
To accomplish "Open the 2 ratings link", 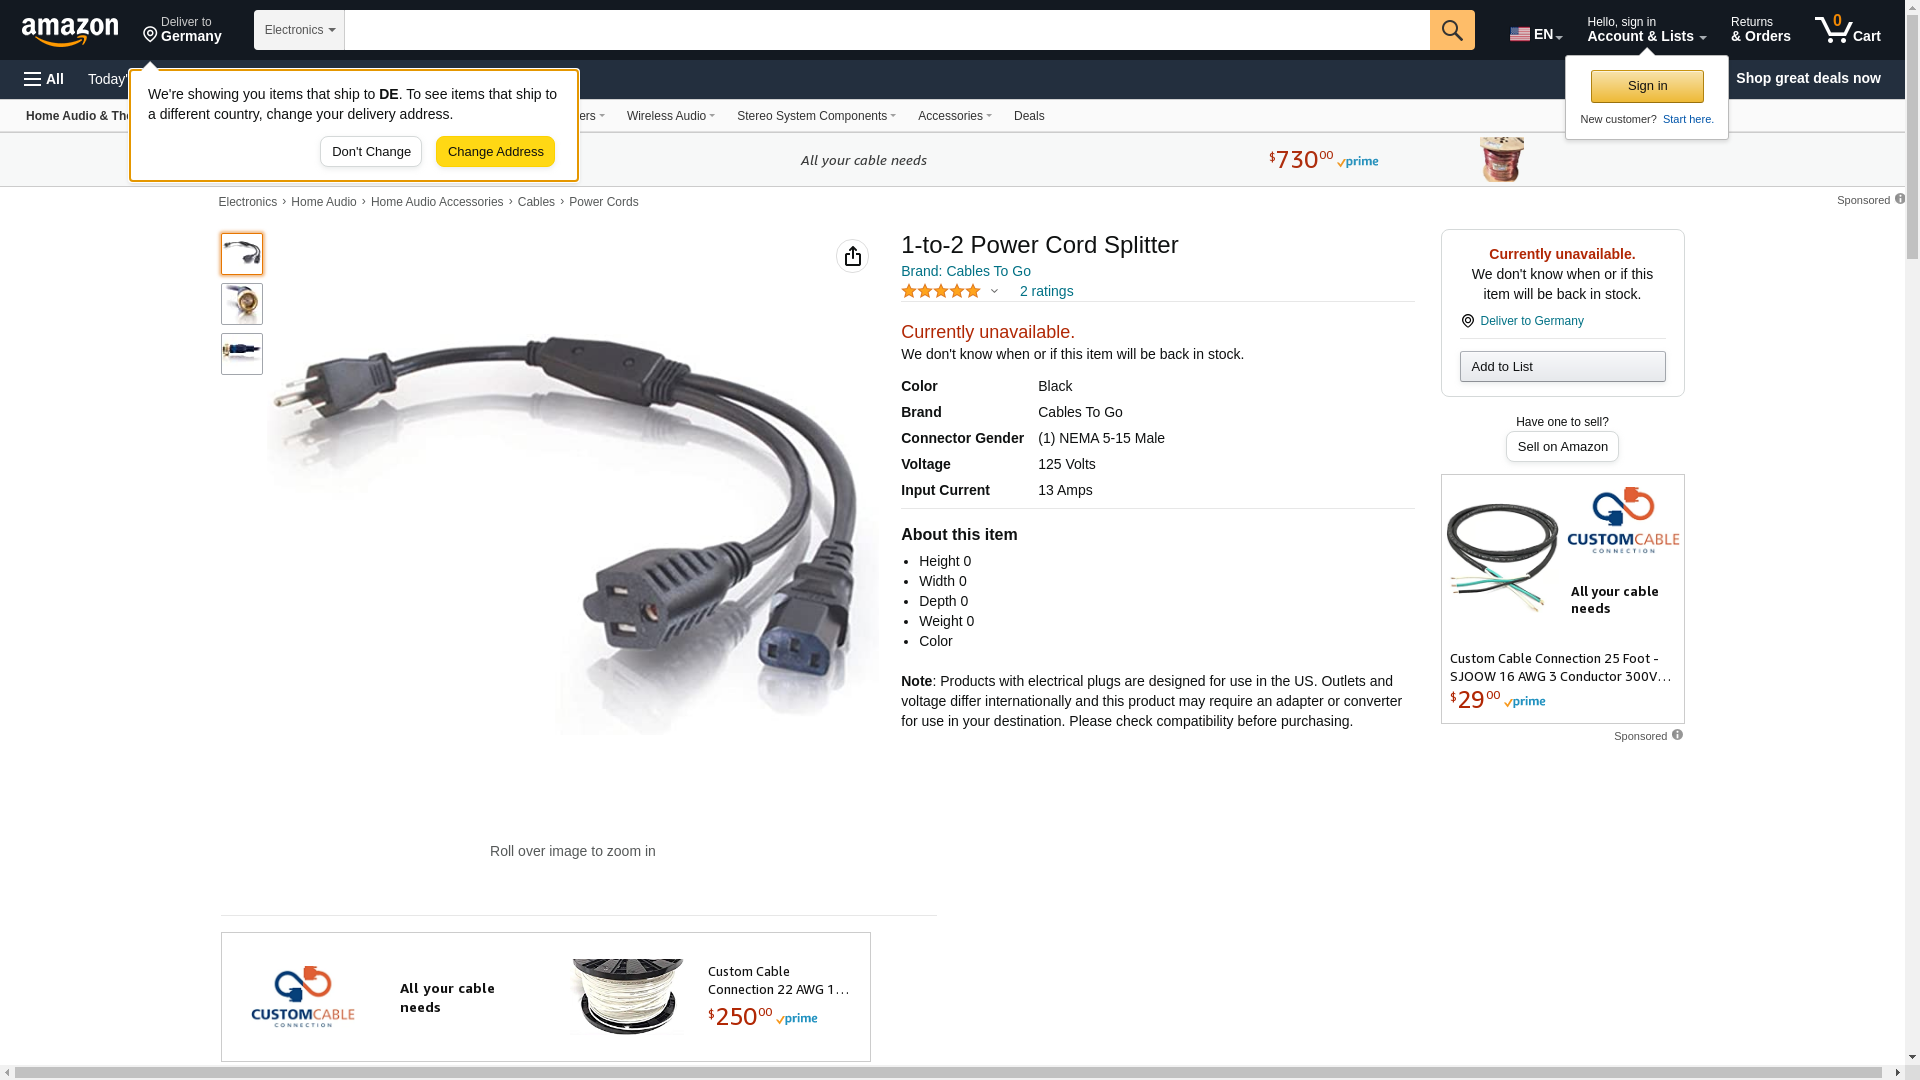I will [x=1046, y=291].
